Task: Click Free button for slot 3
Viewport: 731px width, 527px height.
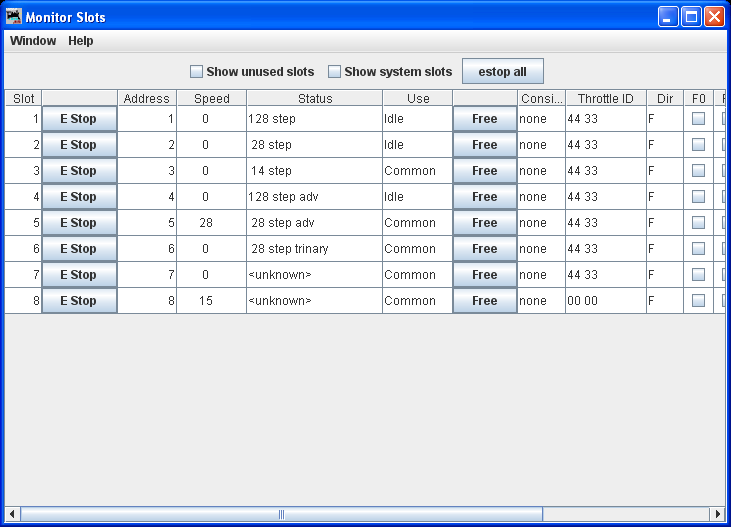Action: coord(485,171)
